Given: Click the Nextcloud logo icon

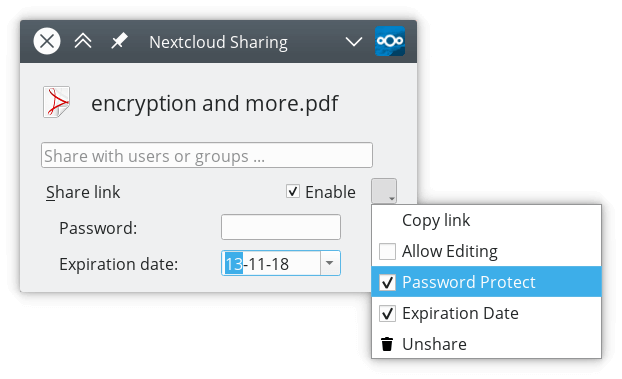Looking at the screenshot, I should (390, 41).
